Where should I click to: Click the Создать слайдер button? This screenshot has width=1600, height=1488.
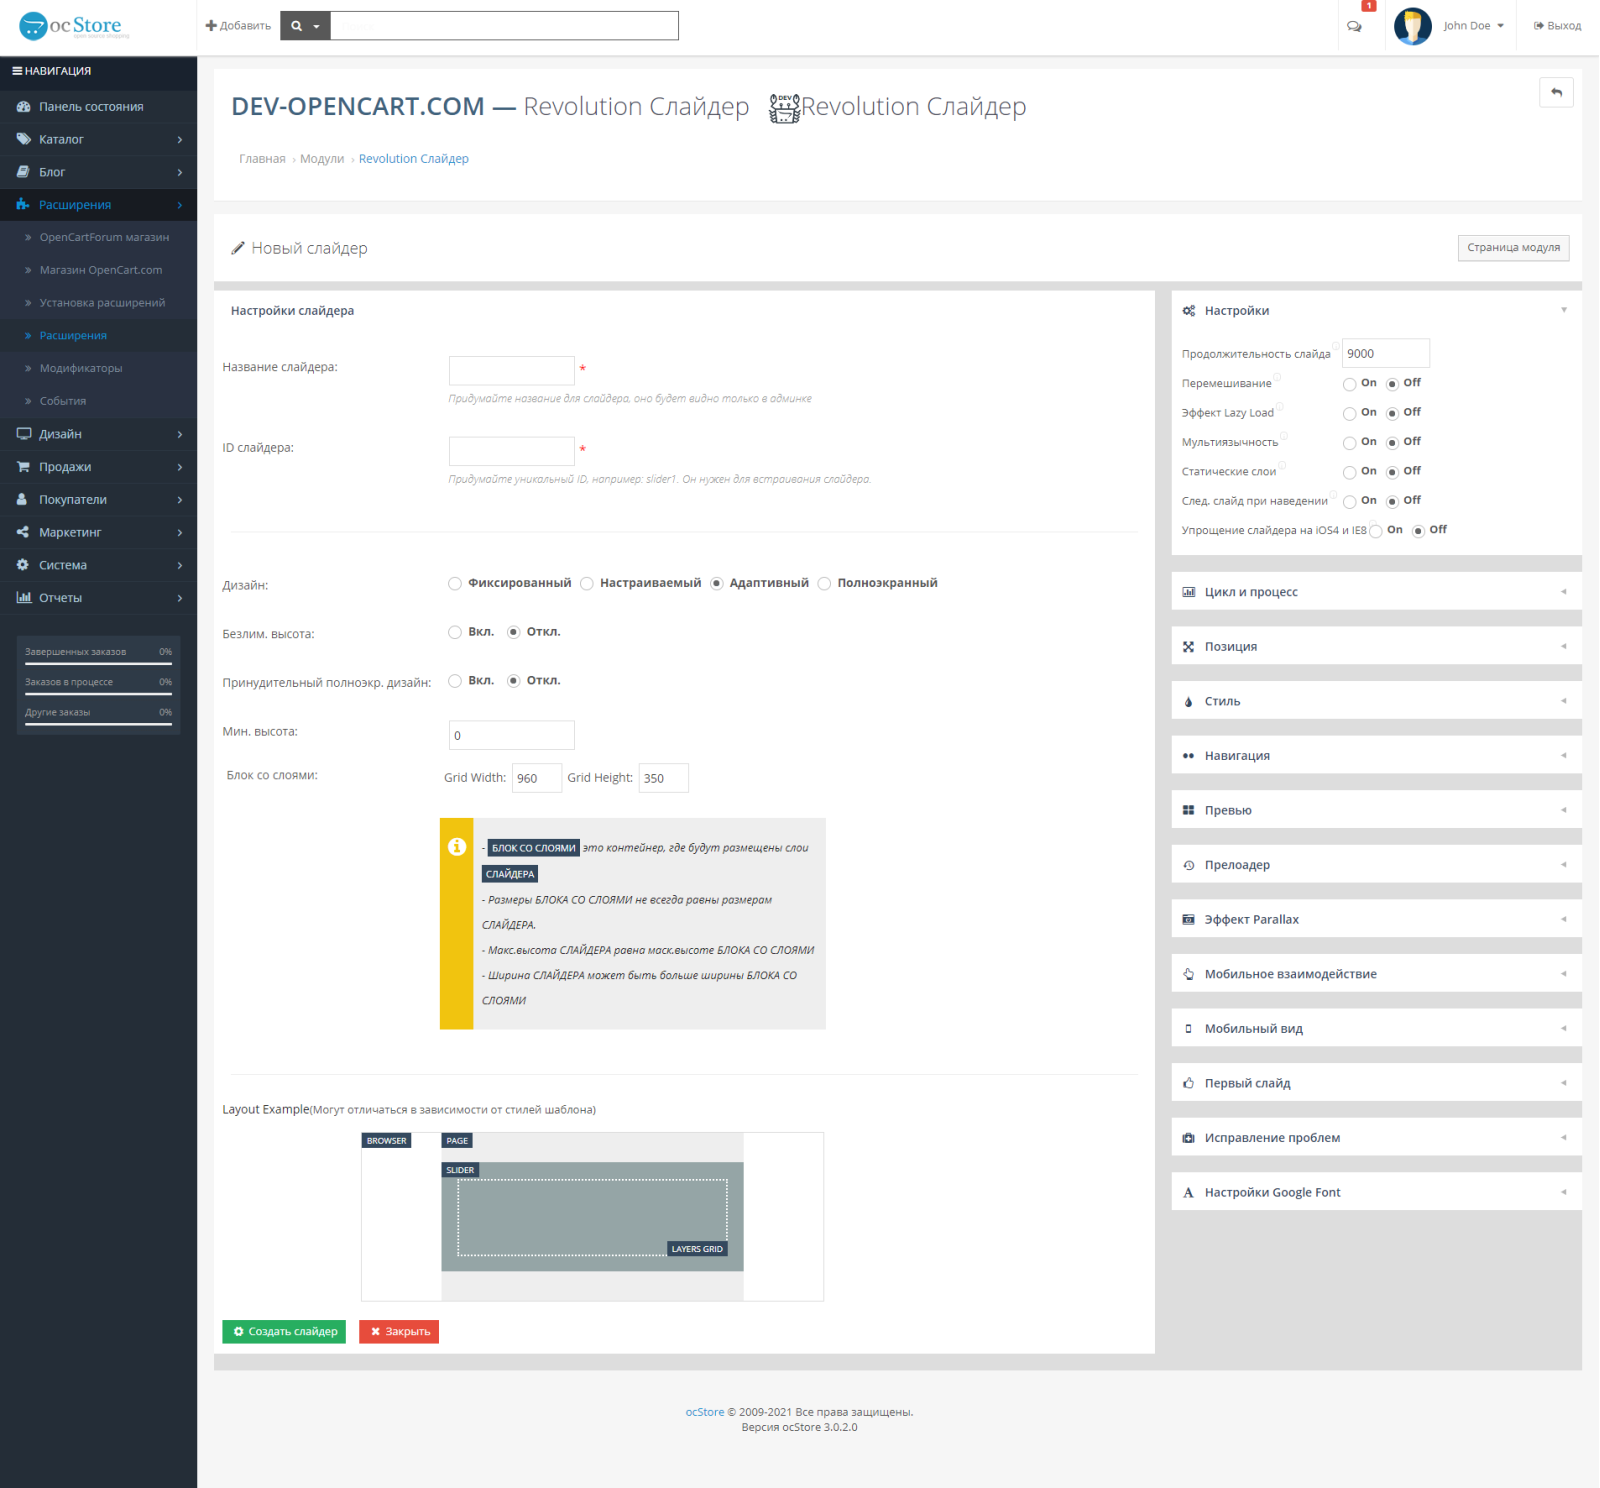(x=284, y=1332)
